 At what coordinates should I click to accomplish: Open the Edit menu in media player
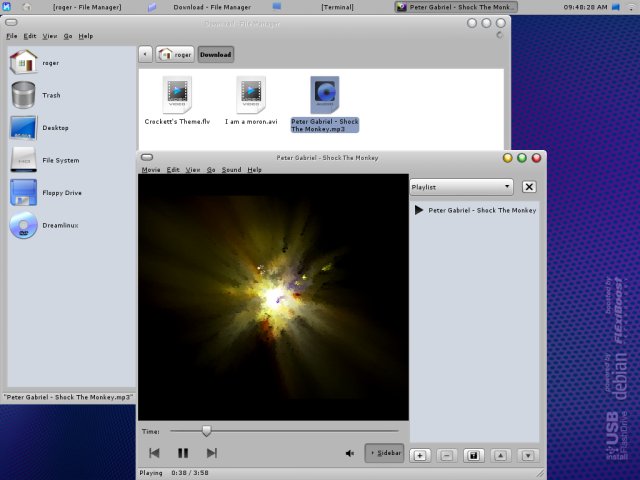(x=173, y=170)
